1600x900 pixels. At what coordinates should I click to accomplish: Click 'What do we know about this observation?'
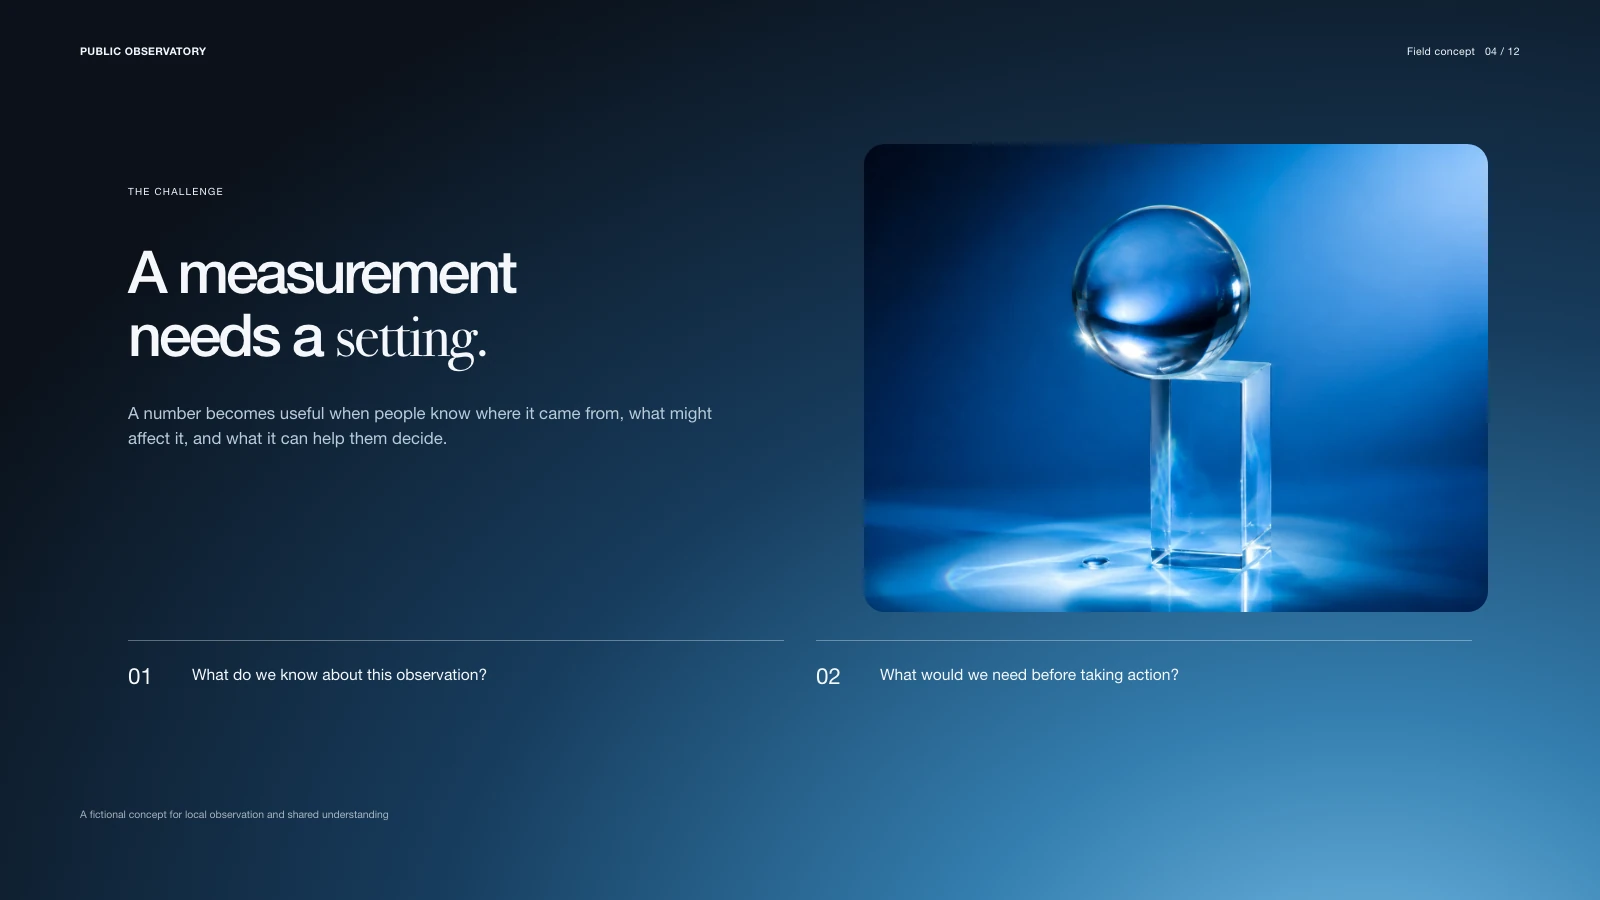(339, 675)
